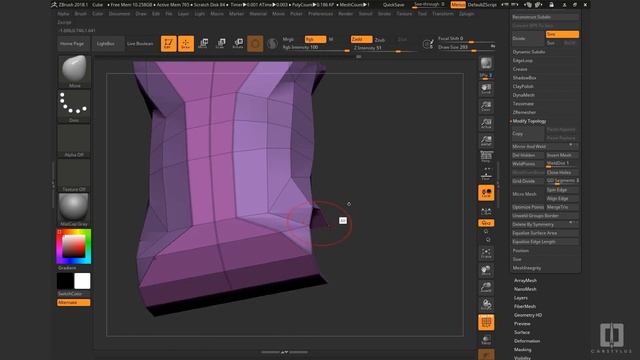Screen dimensions: 640x360
Task: Click the BPR render icon
Action: (486, 63)
